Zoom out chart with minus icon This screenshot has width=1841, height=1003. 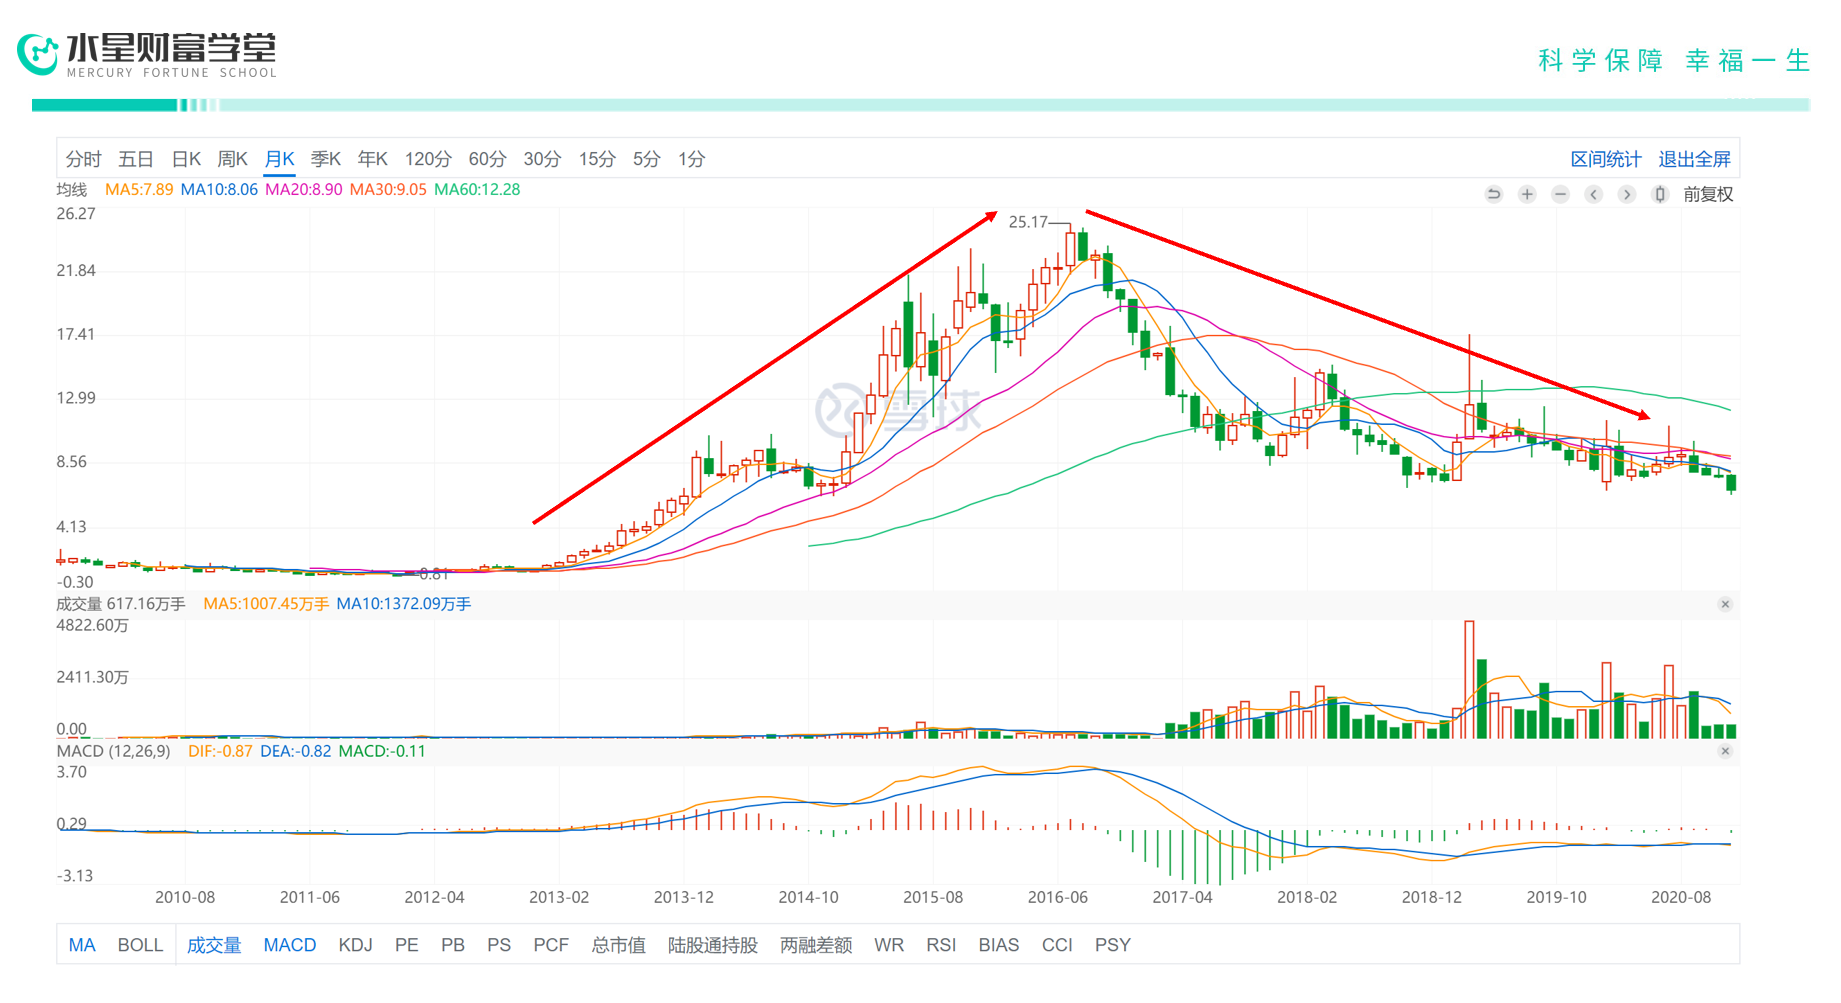[1560, 194]
